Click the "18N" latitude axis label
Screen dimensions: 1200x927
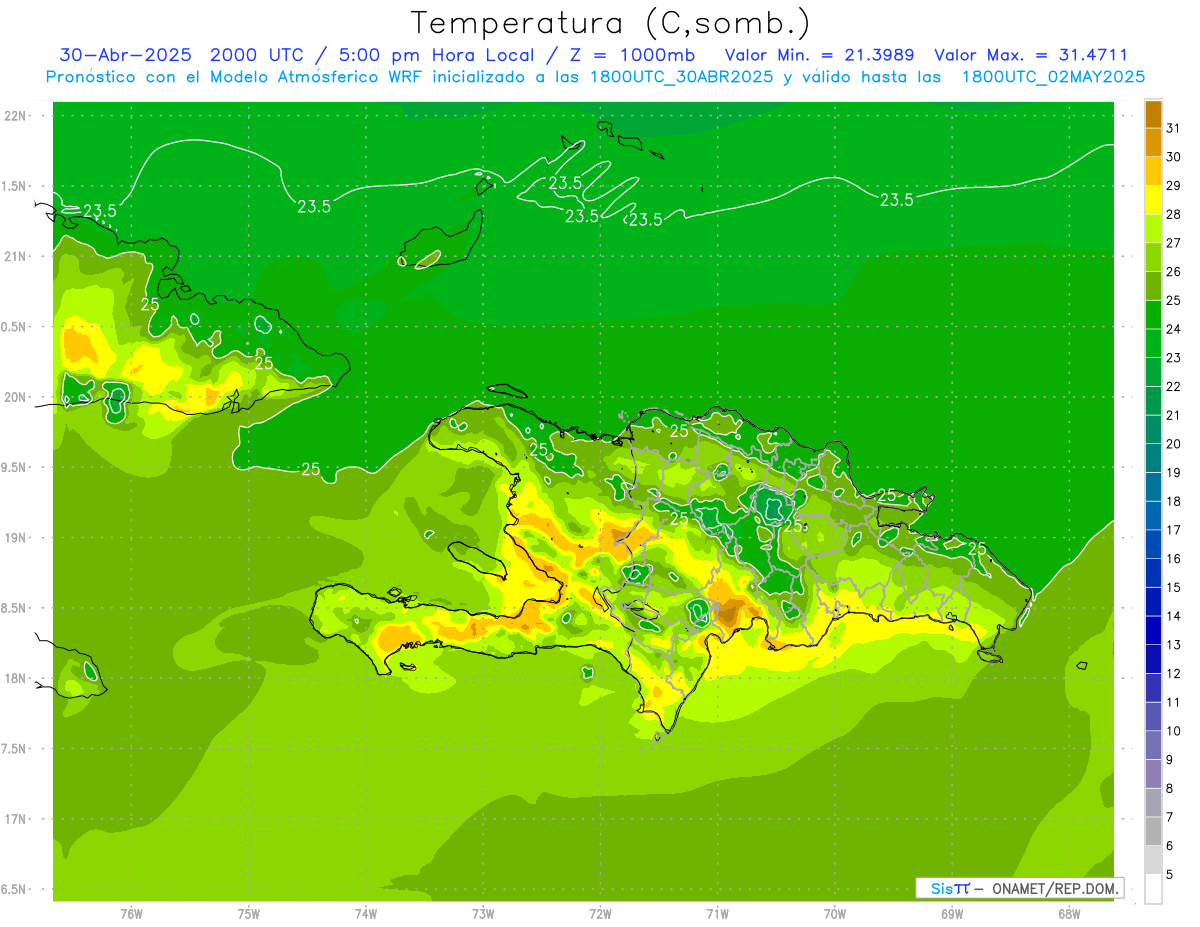point(17,678)
